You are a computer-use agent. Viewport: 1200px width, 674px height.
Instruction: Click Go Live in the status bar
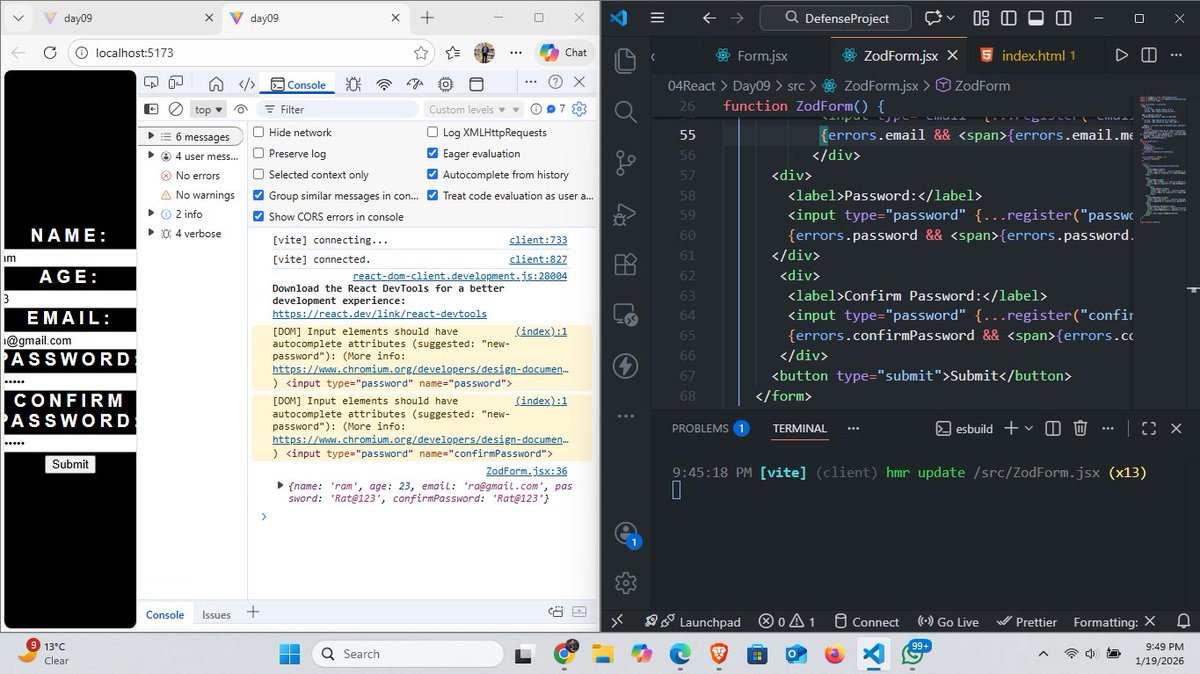(947, 622)
